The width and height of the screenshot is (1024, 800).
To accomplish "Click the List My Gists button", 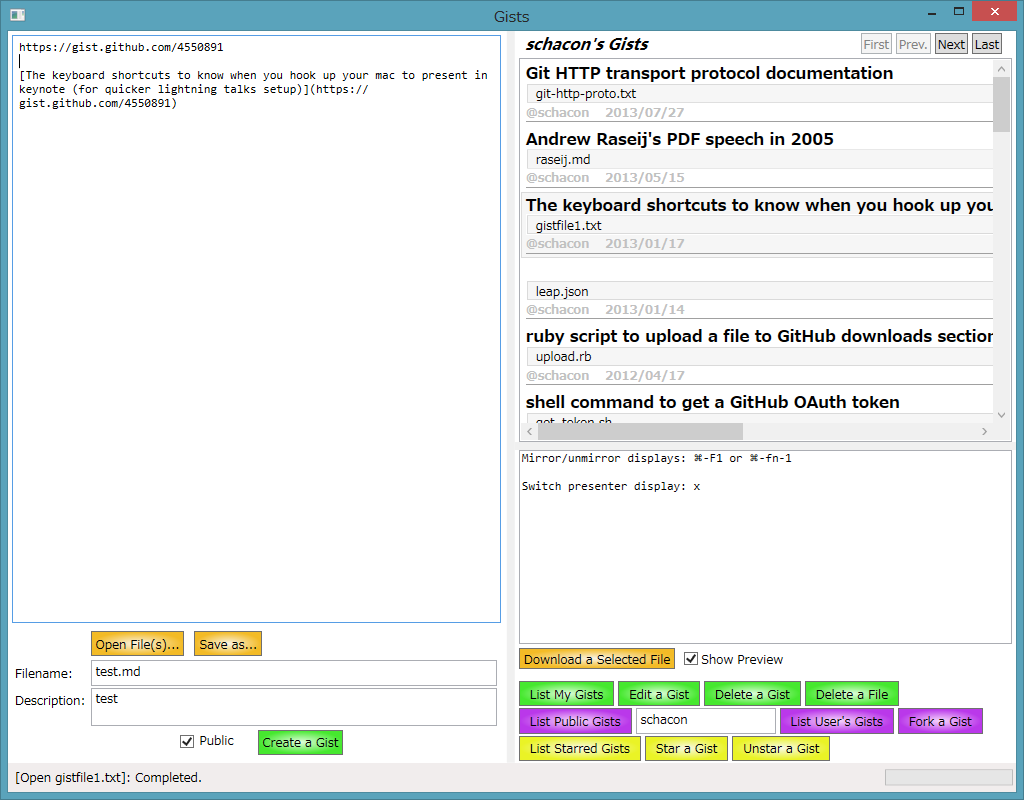I will pos(566,694).
